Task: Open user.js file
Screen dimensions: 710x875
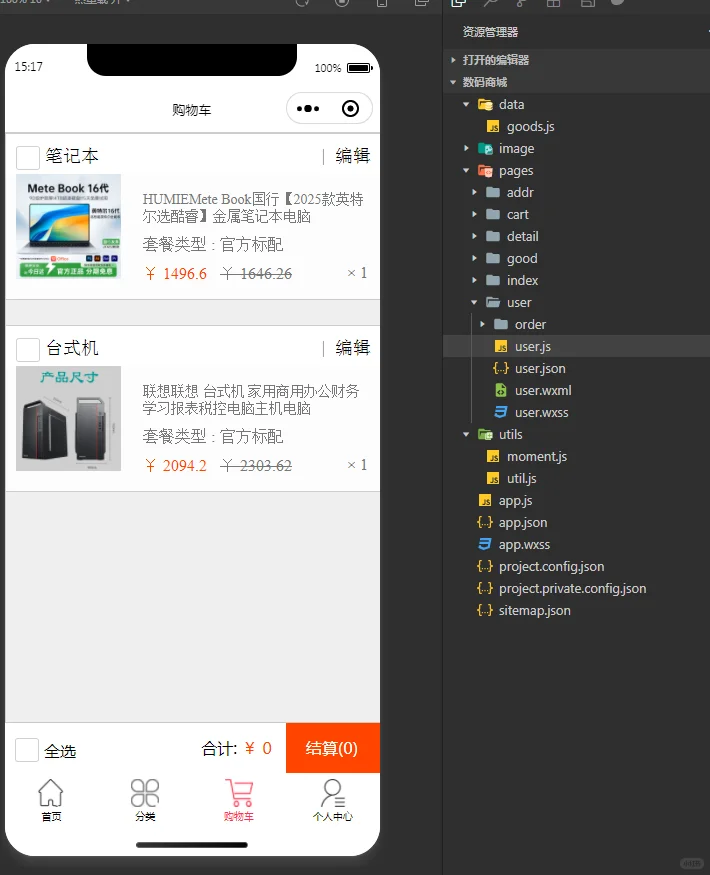Action: tap(532, 347)
